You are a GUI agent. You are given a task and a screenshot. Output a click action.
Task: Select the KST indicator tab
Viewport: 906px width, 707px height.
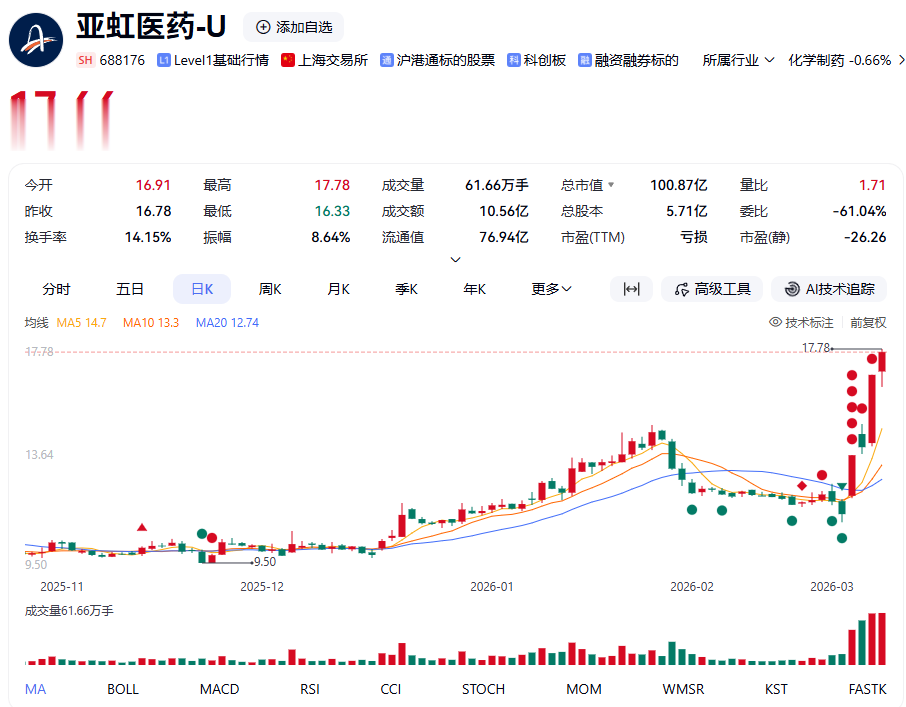(776, 689)
